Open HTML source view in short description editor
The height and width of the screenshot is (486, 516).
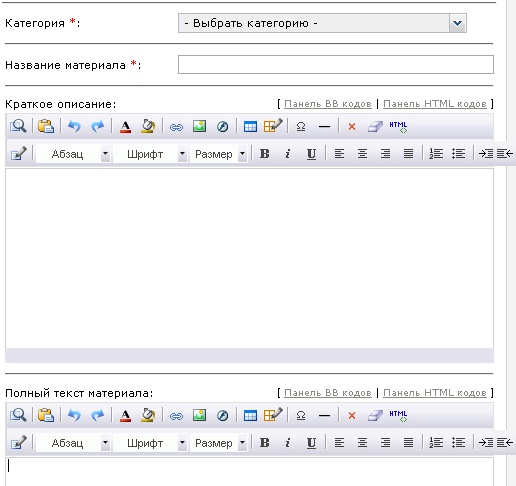click(398, 127)
